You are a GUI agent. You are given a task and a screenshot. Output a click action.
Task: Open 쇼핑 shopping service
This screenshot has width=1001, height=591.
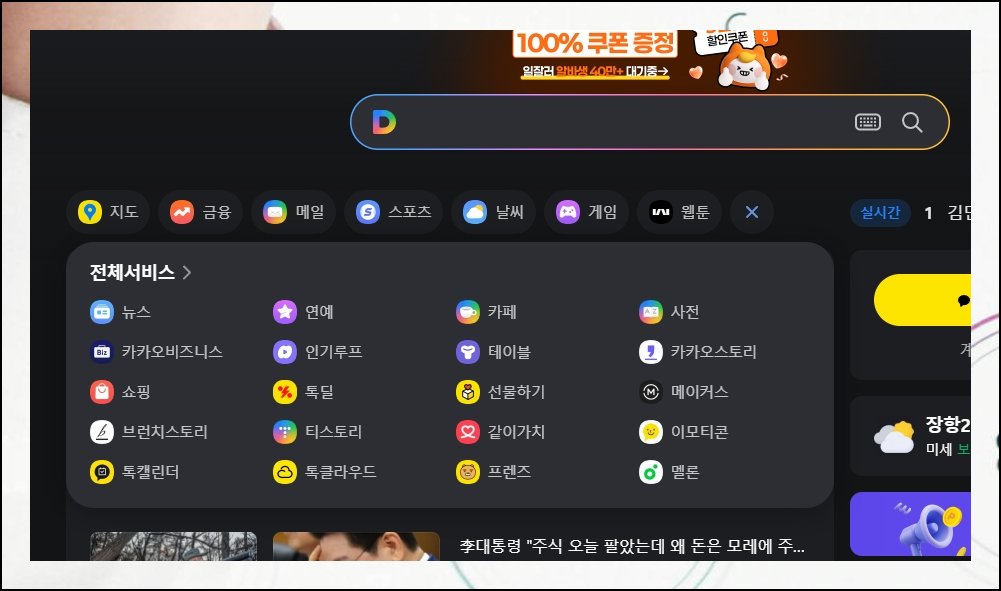click(x=121, y=392)
